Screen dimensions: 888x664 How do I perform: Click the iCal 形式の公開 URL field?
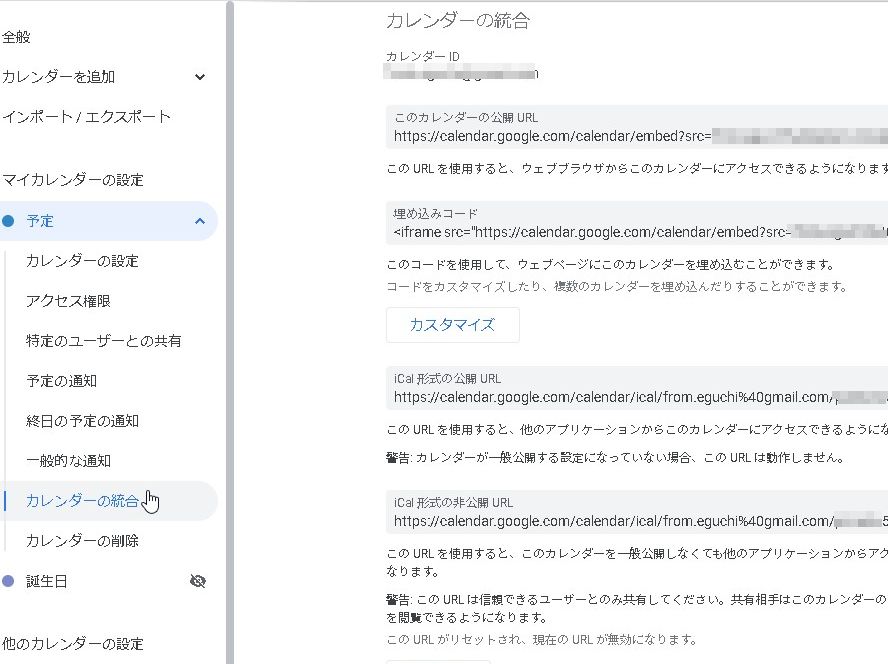tap(636, 397)
